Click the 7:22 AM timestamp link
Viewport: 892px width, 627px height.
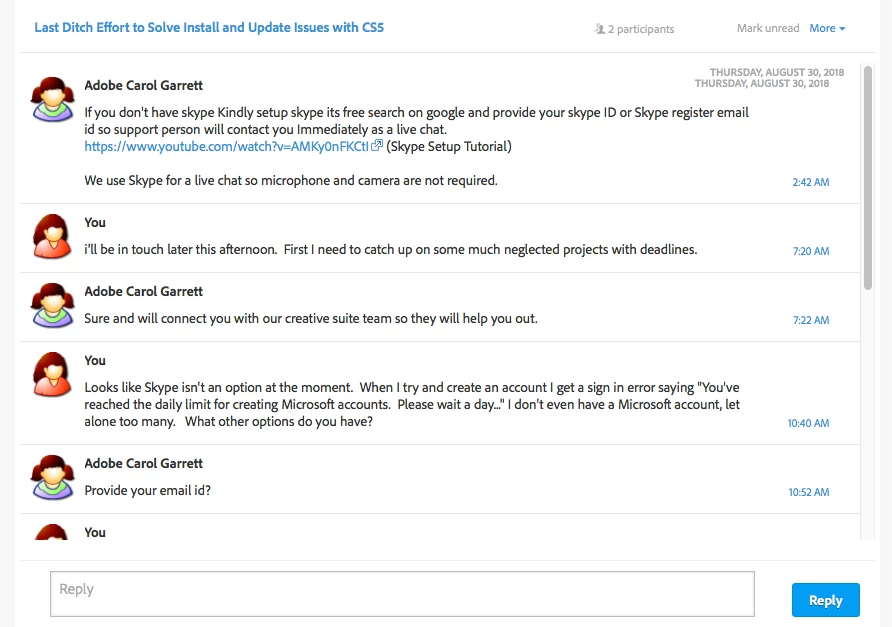click(x=810, y=320)
